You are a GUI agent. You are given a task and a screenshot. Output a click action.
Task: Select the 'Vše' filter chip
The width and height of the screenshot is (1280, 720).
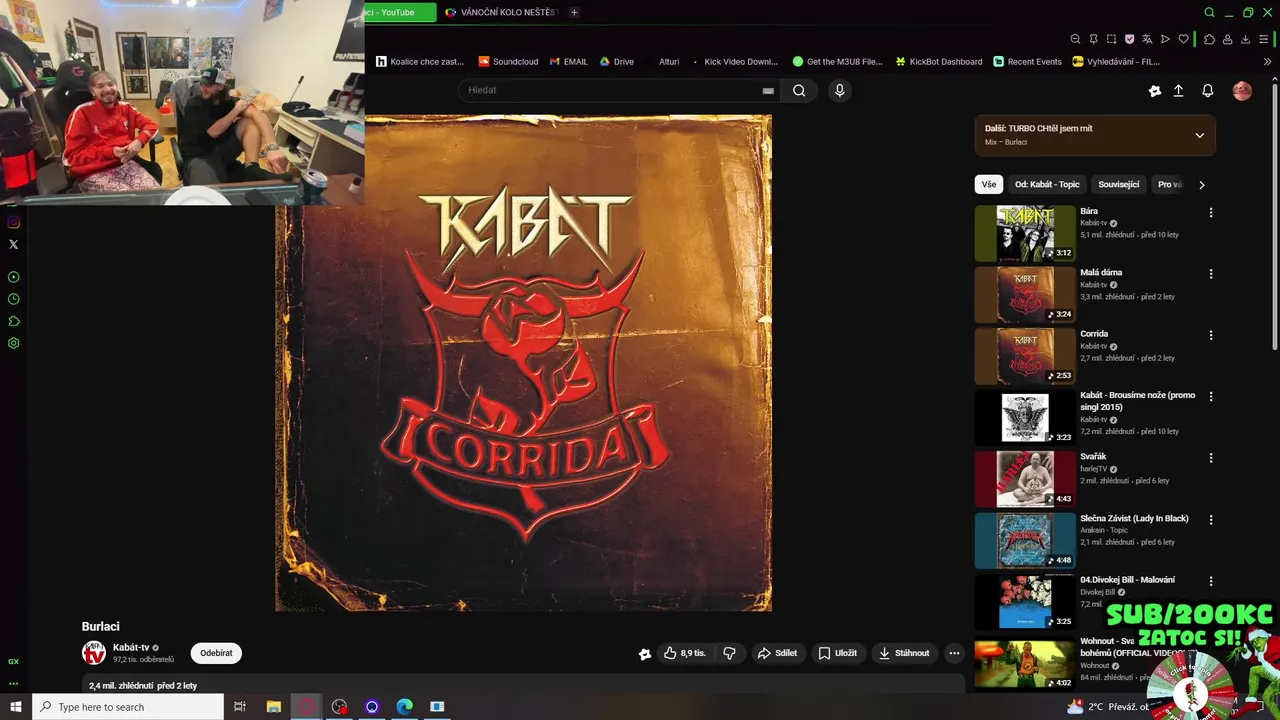(x=989, y=185)
